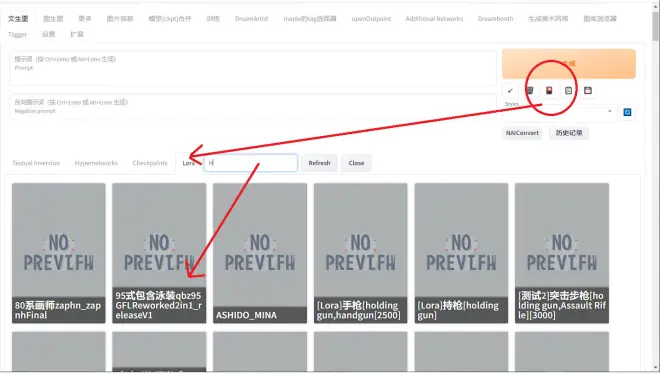Open the 历史记录 history button
The image size is (660, 374).
(569, 133)
